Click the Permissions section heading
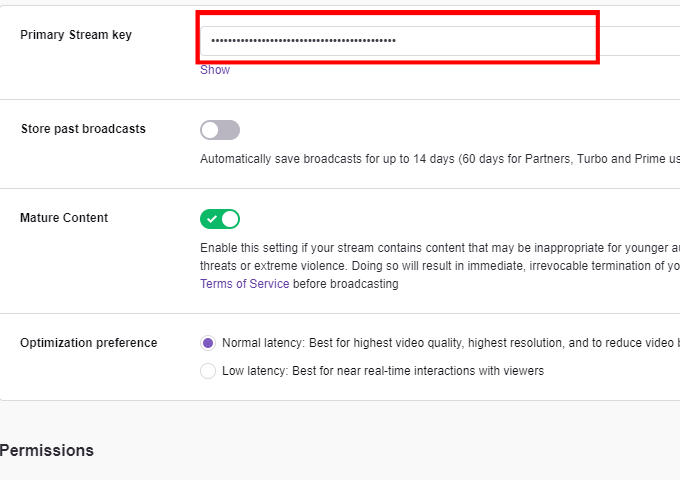This screenshot has width=680, height=480. point(47,450)
